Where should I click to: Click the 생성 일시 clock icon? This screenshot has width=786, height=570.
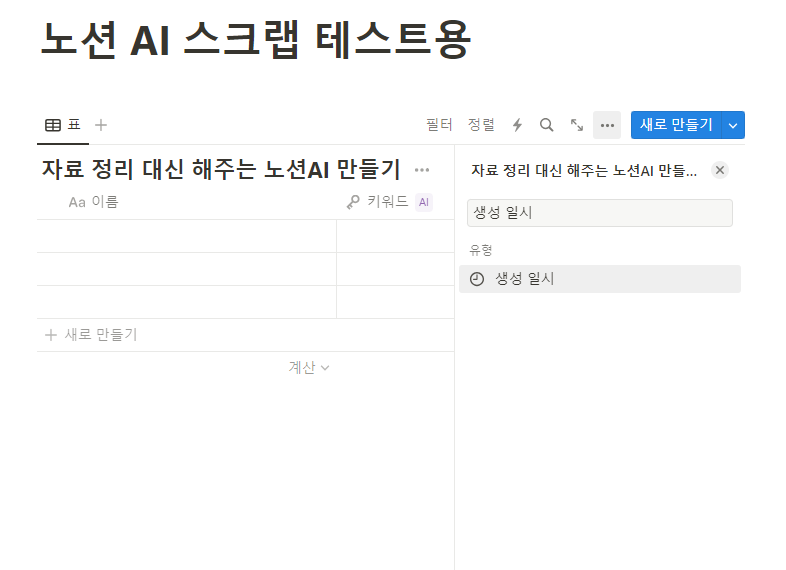477,279
